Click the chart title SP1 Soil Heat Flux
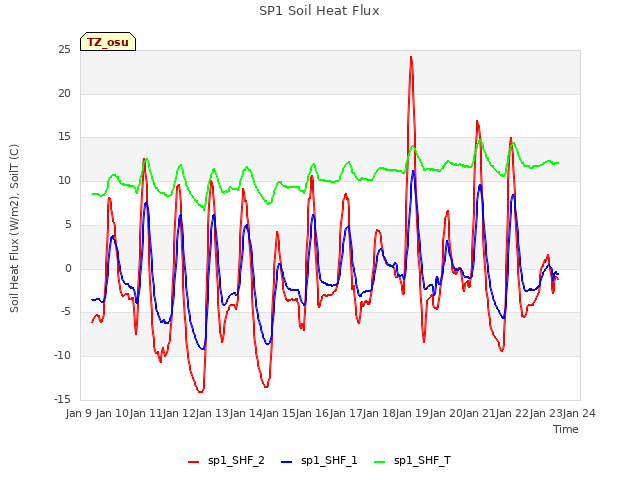 click(319, 11)
